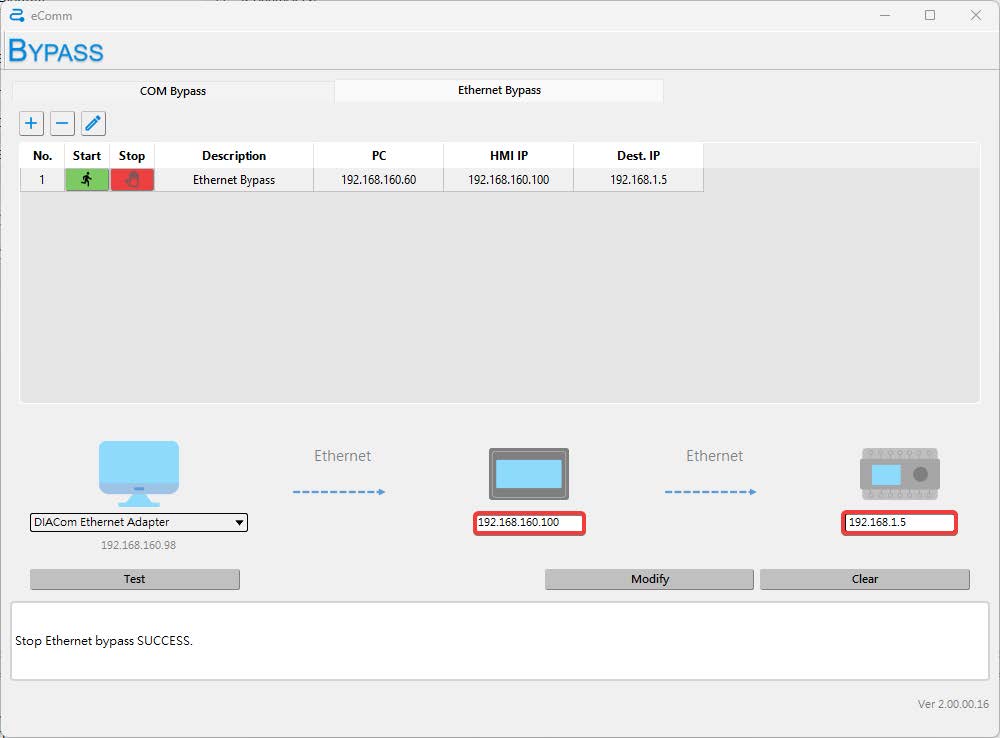Image resolution: width=1000 pixels, height=738 pixels.
Task: Click the PC monitor diagram icon
Action: click(x=139, y=468)
